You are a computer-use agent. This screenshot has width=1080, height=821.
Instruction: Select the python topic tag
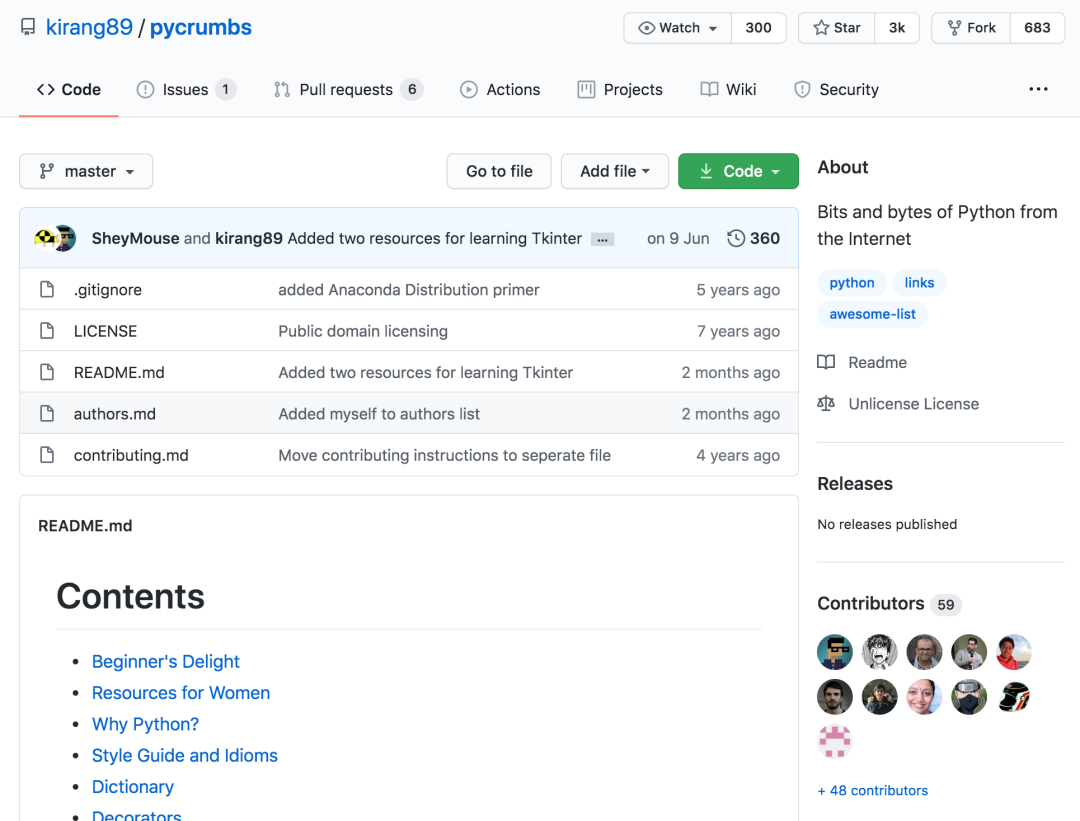pos(852,282)
